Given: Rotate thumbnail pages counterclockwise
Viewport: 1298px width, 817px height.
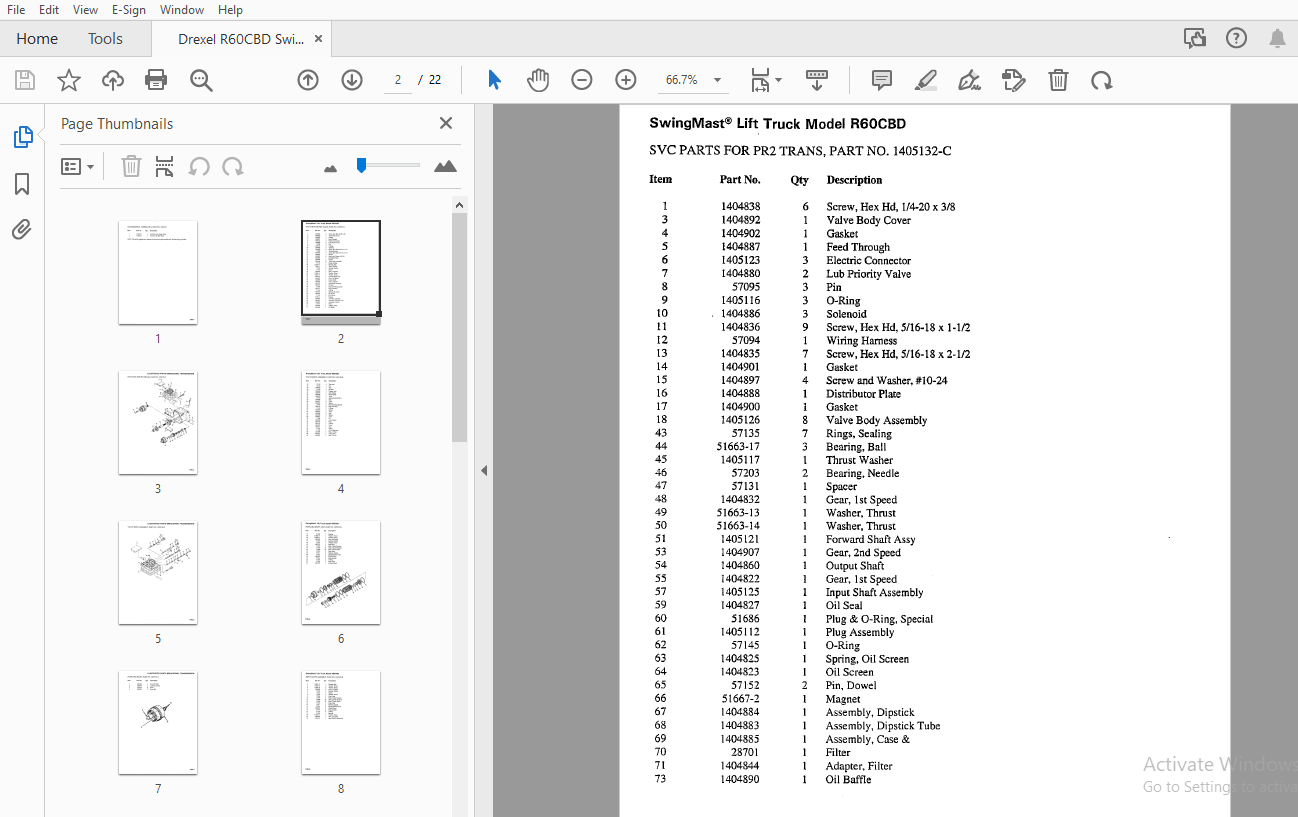Looking at the screenshot, I should tap(199, 166).
